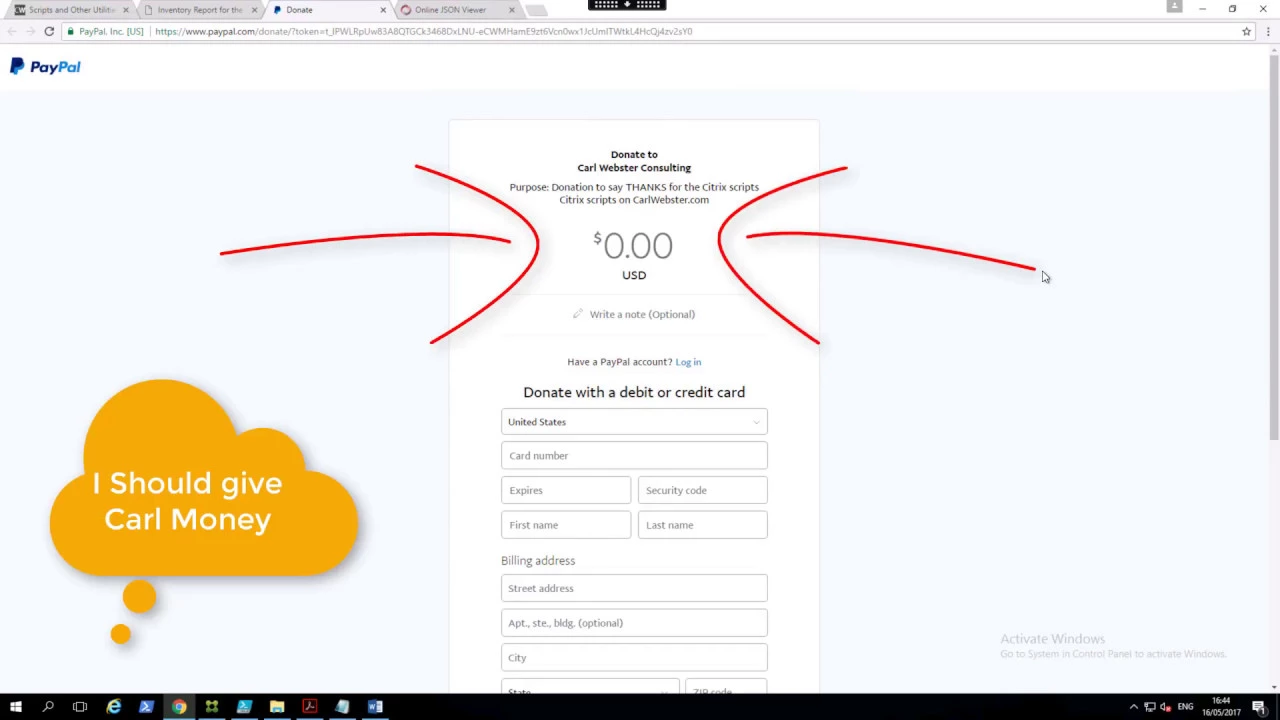Screen dimensions: 1280x720
Task: Focus the Last name field
Action: [x=703, y=525]
